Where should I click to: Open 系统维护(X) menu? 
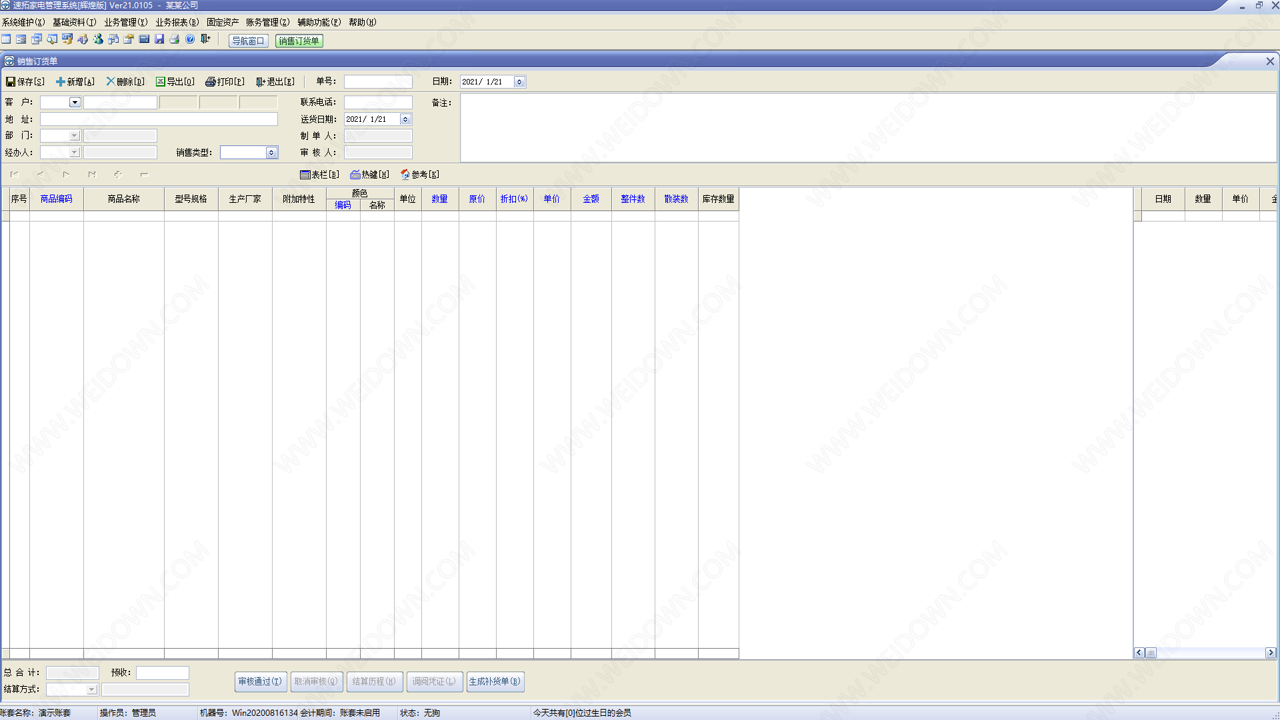23,22
